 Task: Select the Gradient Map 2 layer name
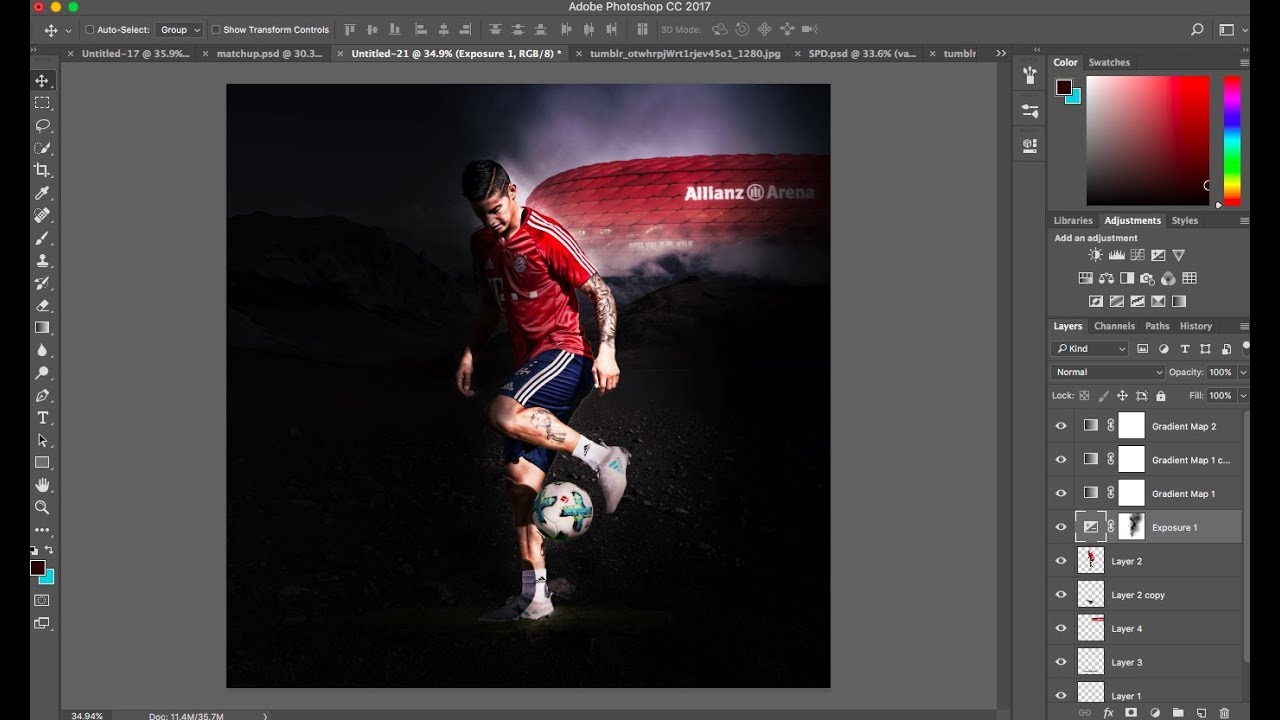tap(1184, 426)
